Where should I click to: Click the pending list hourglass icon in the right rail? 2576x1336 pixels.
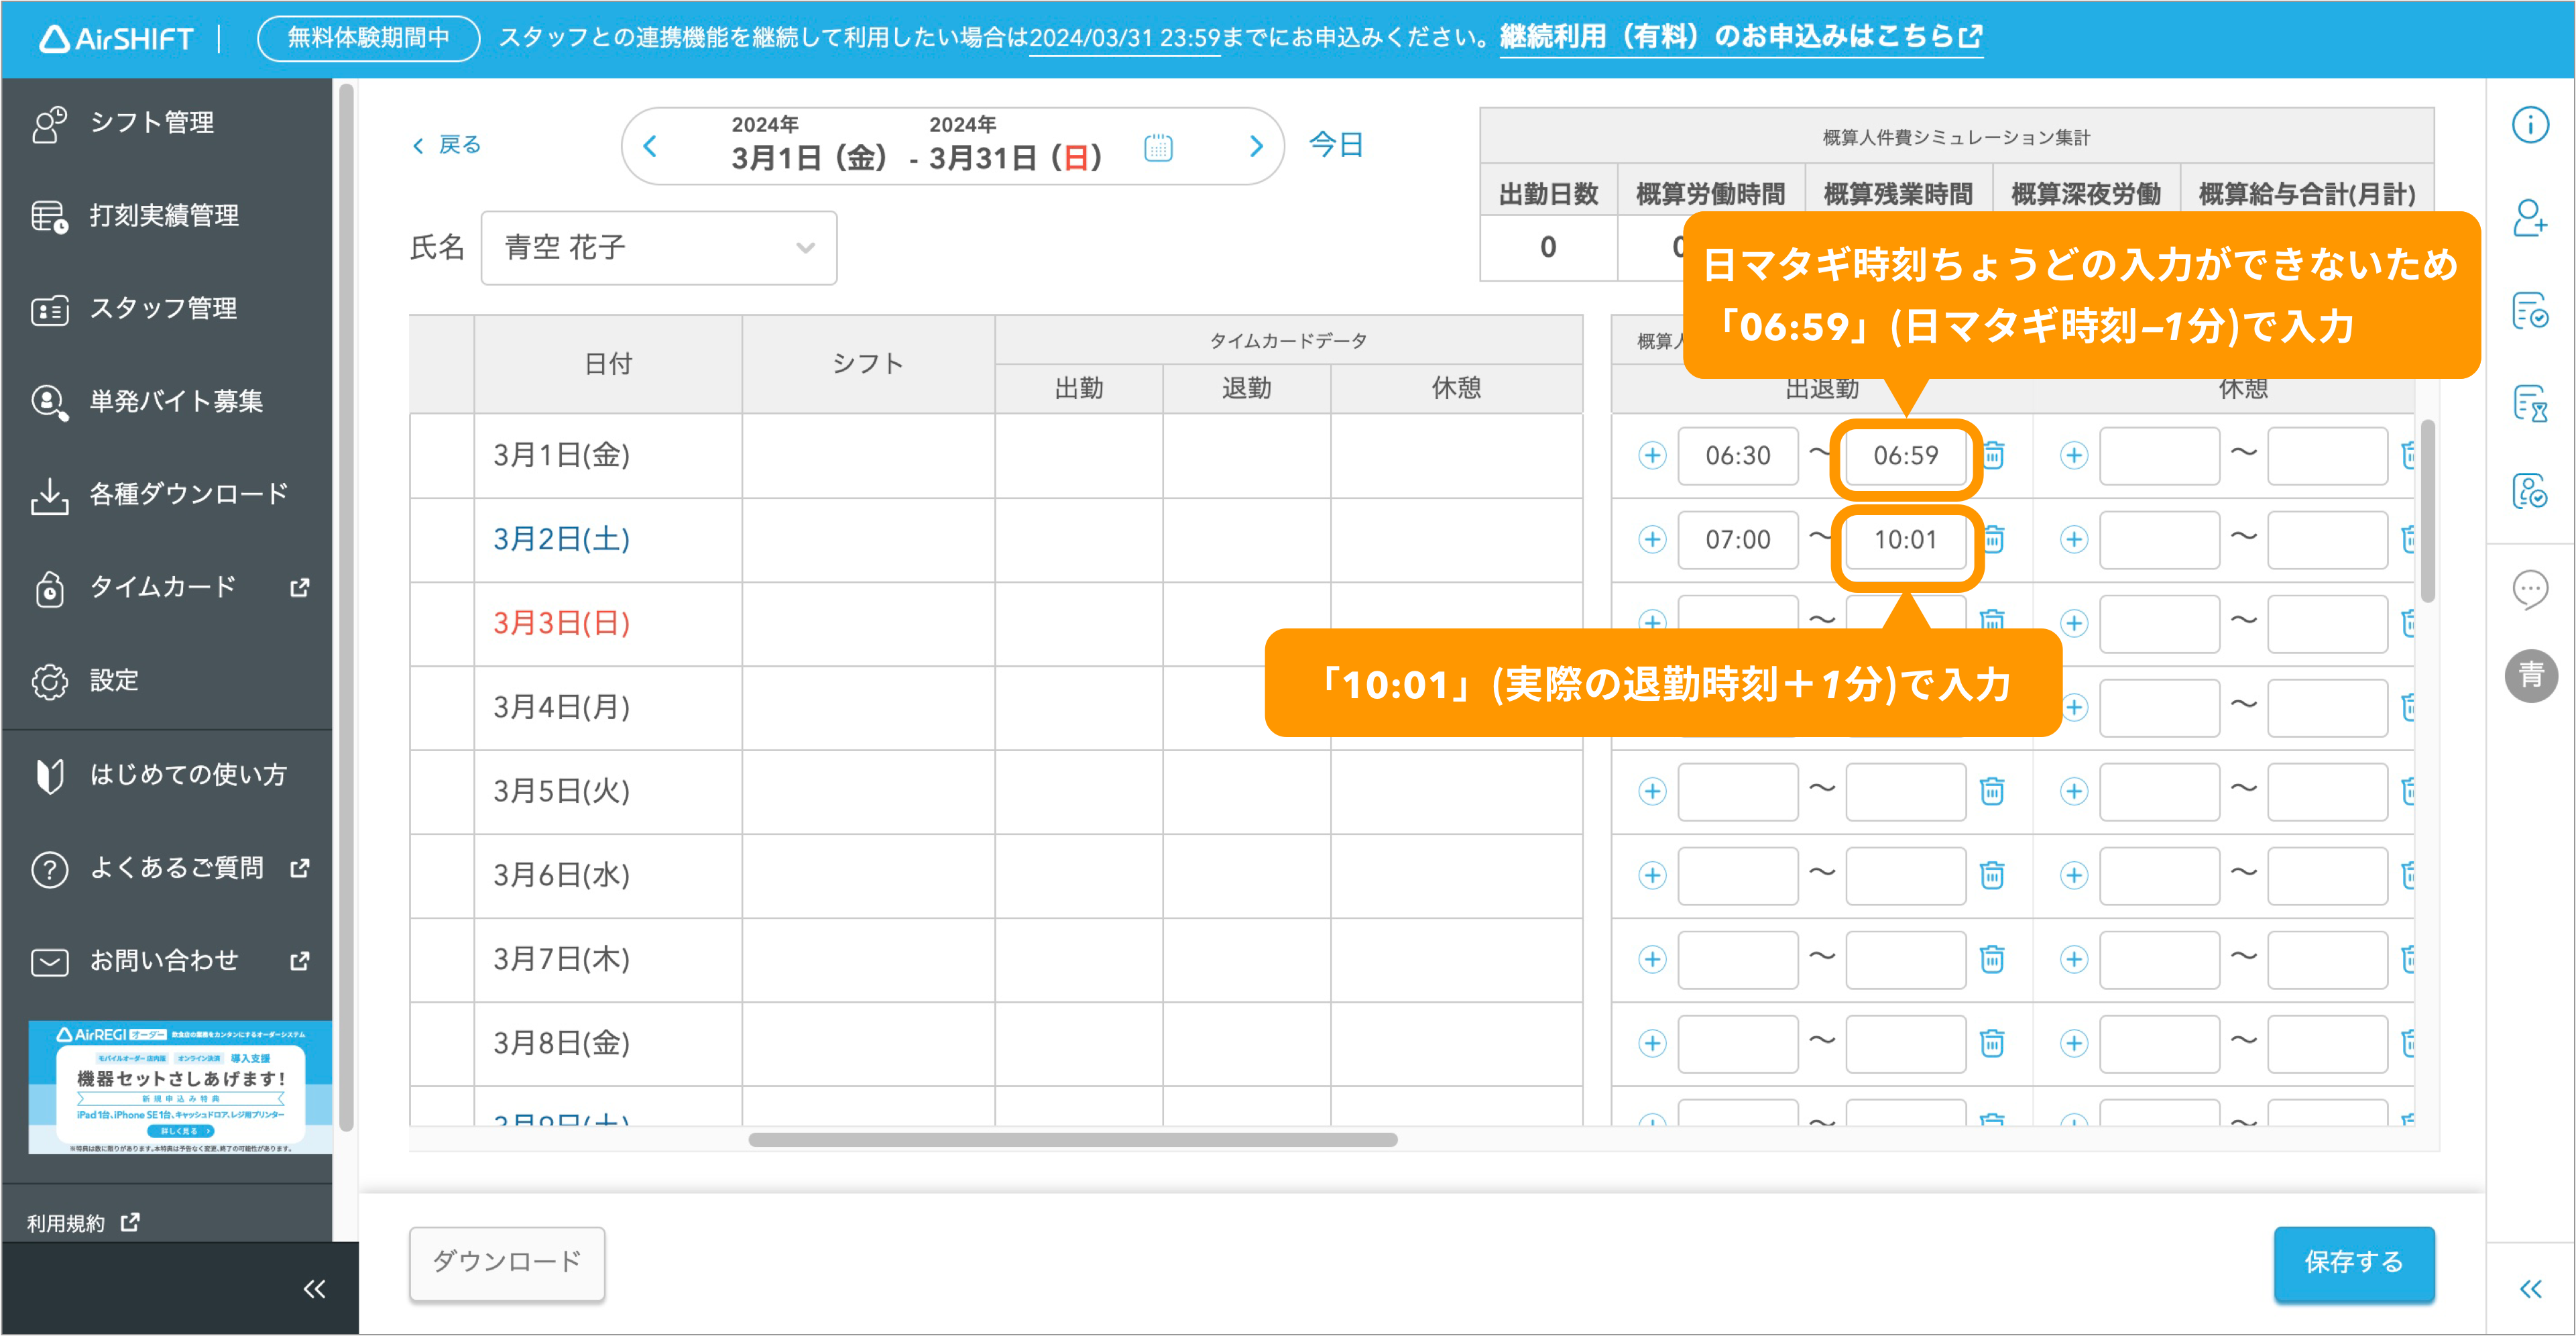[2530, 403]
